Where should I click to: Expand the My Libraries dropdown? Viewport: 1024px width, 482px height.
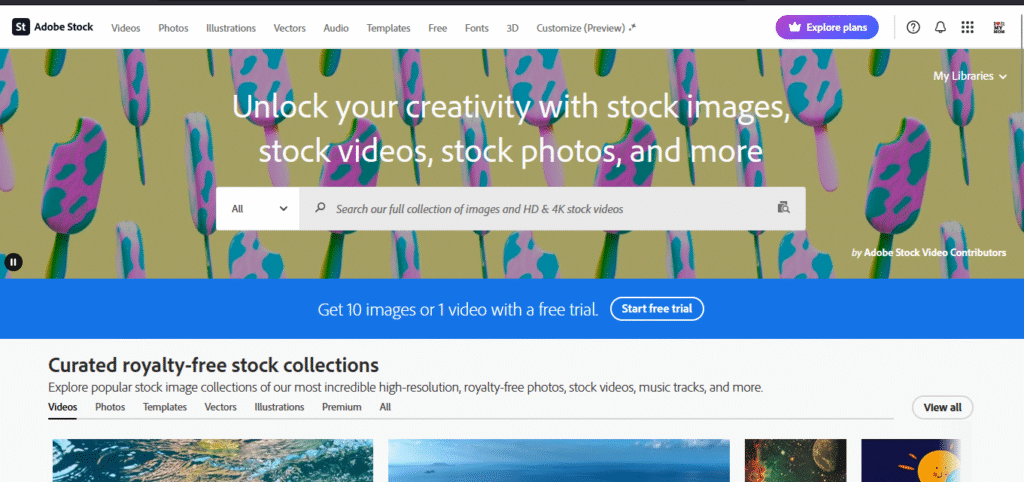[970, 76]
